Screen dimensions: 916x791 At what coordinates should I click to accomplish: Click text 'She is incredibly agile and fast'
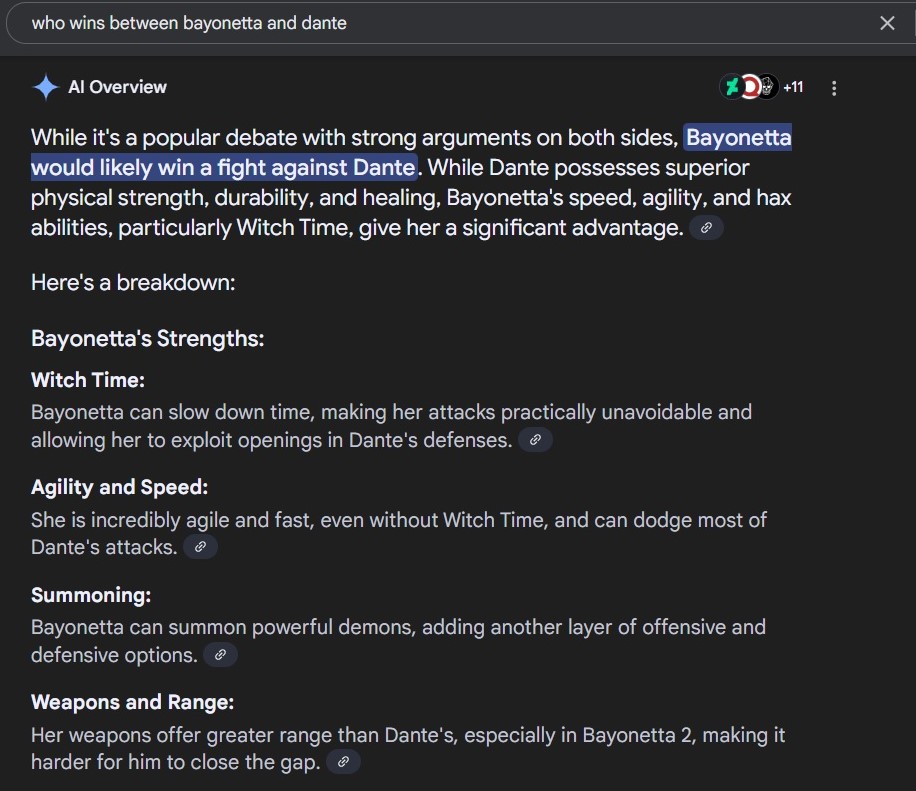click(172, 520)
